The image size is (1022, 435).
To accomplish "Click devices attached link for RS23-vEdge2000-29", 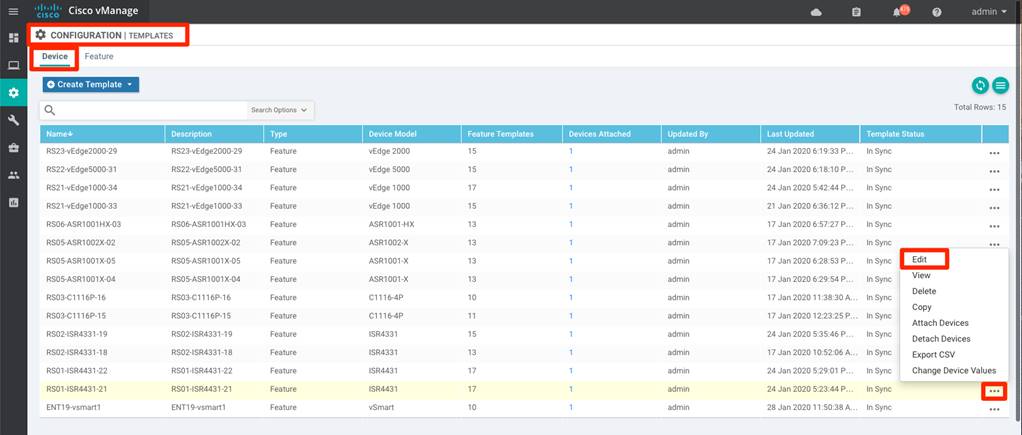I will (571, 151).
